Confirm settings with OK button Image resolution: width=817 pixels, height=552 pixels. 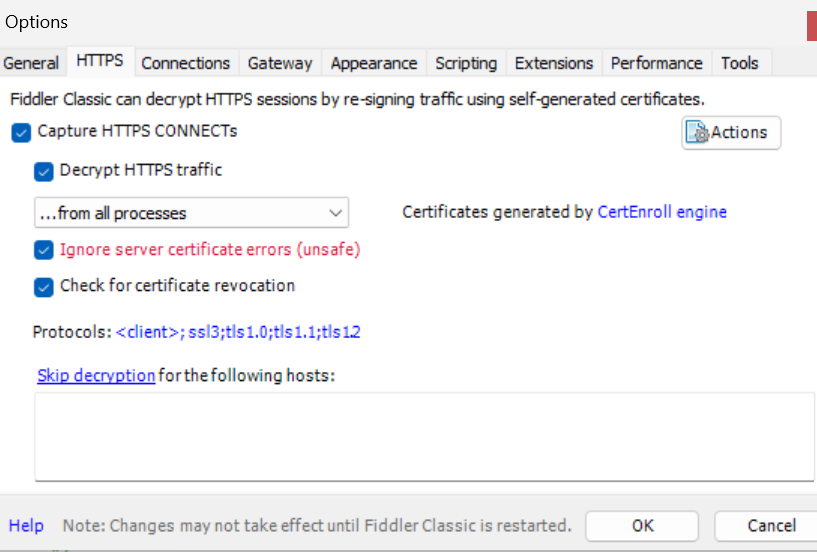click(642, 526)
